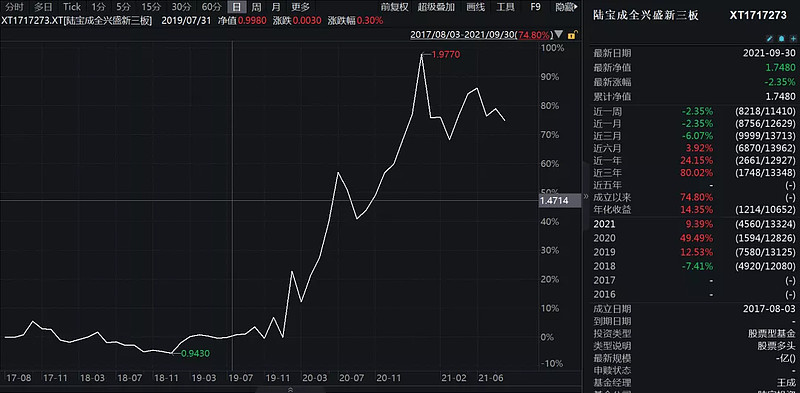This screenshot has width=800, height=393.
Task: Open the 画线 drawing tools
Action: [x=475, y=7]
